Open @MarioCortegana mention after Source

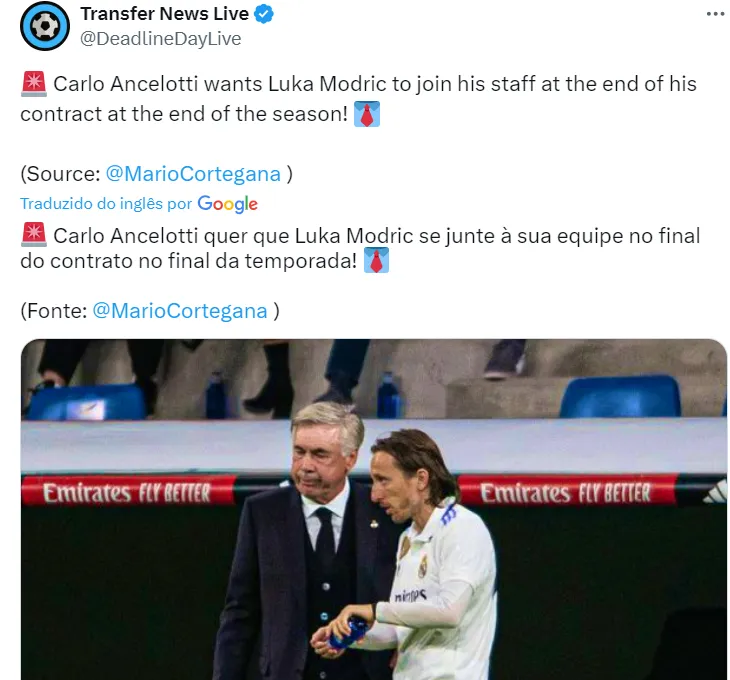point(193,174)
